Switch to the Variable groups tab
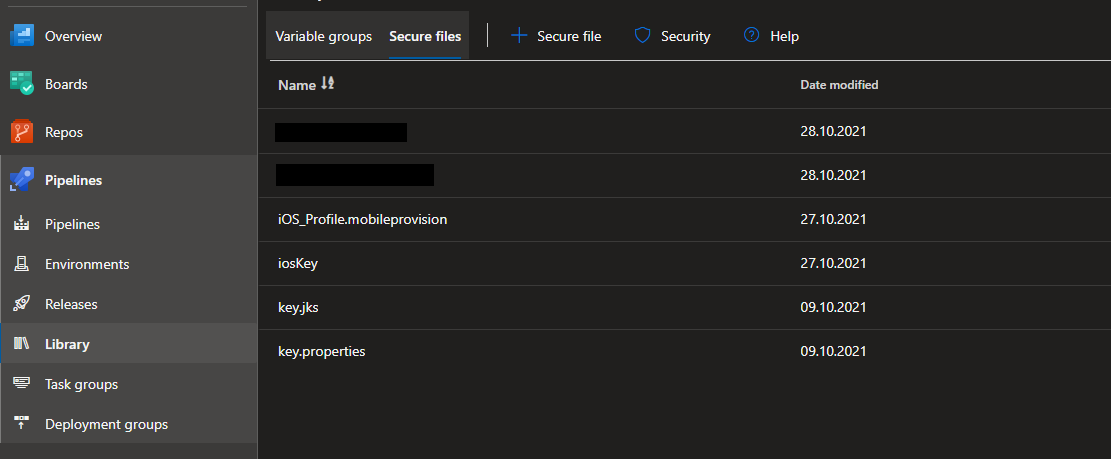Screen dimensions: 1111x459 pos(323,36)
